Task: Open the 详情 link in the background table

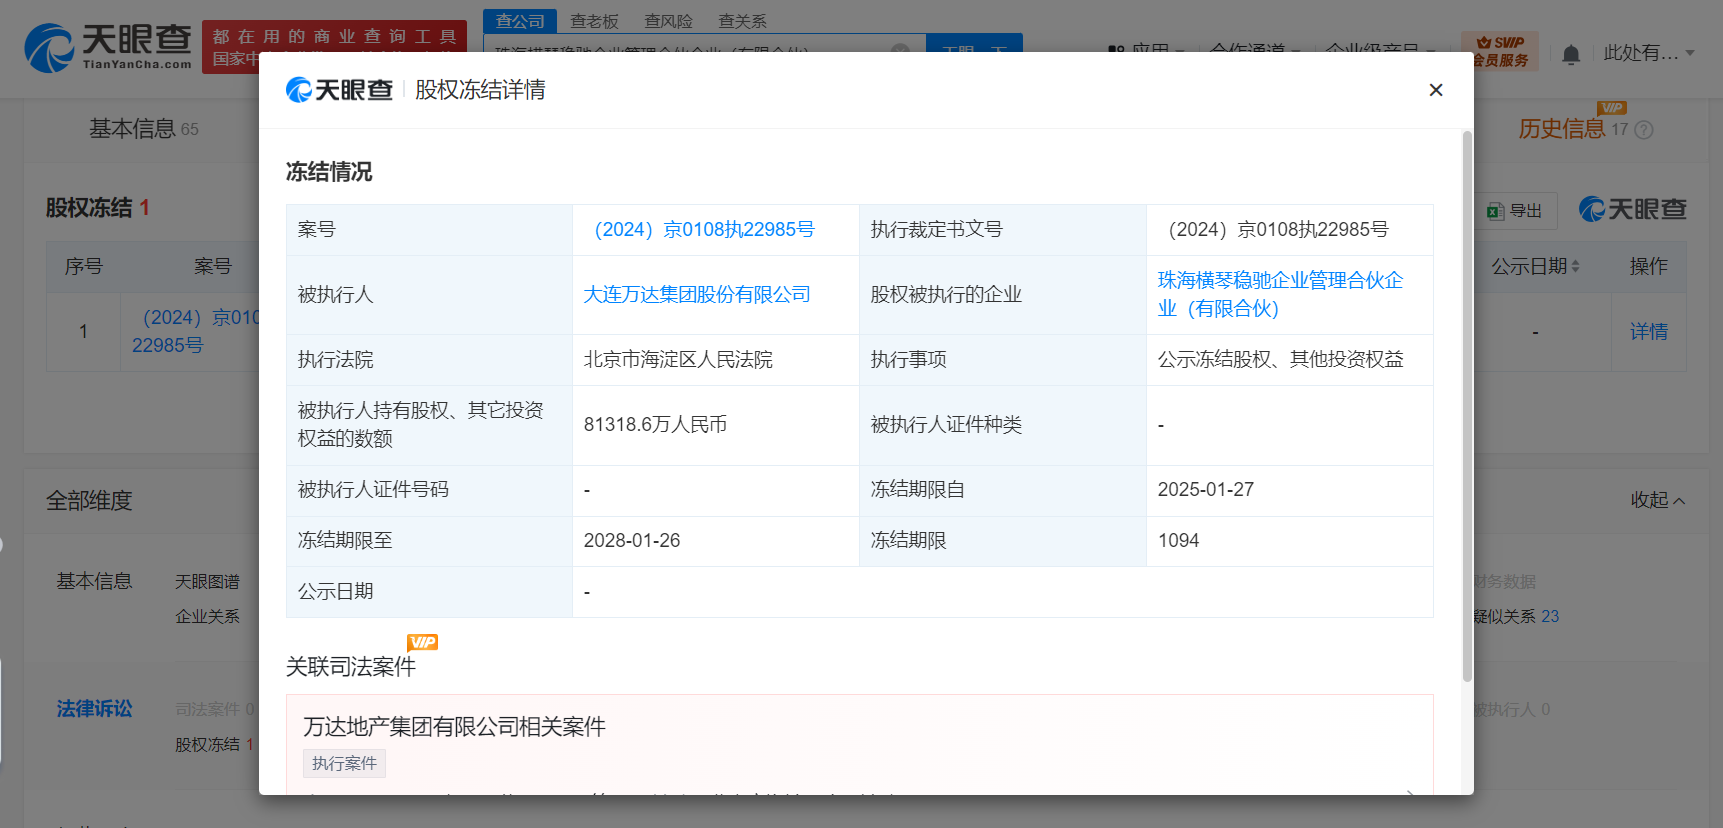Action: point(1649,332)
